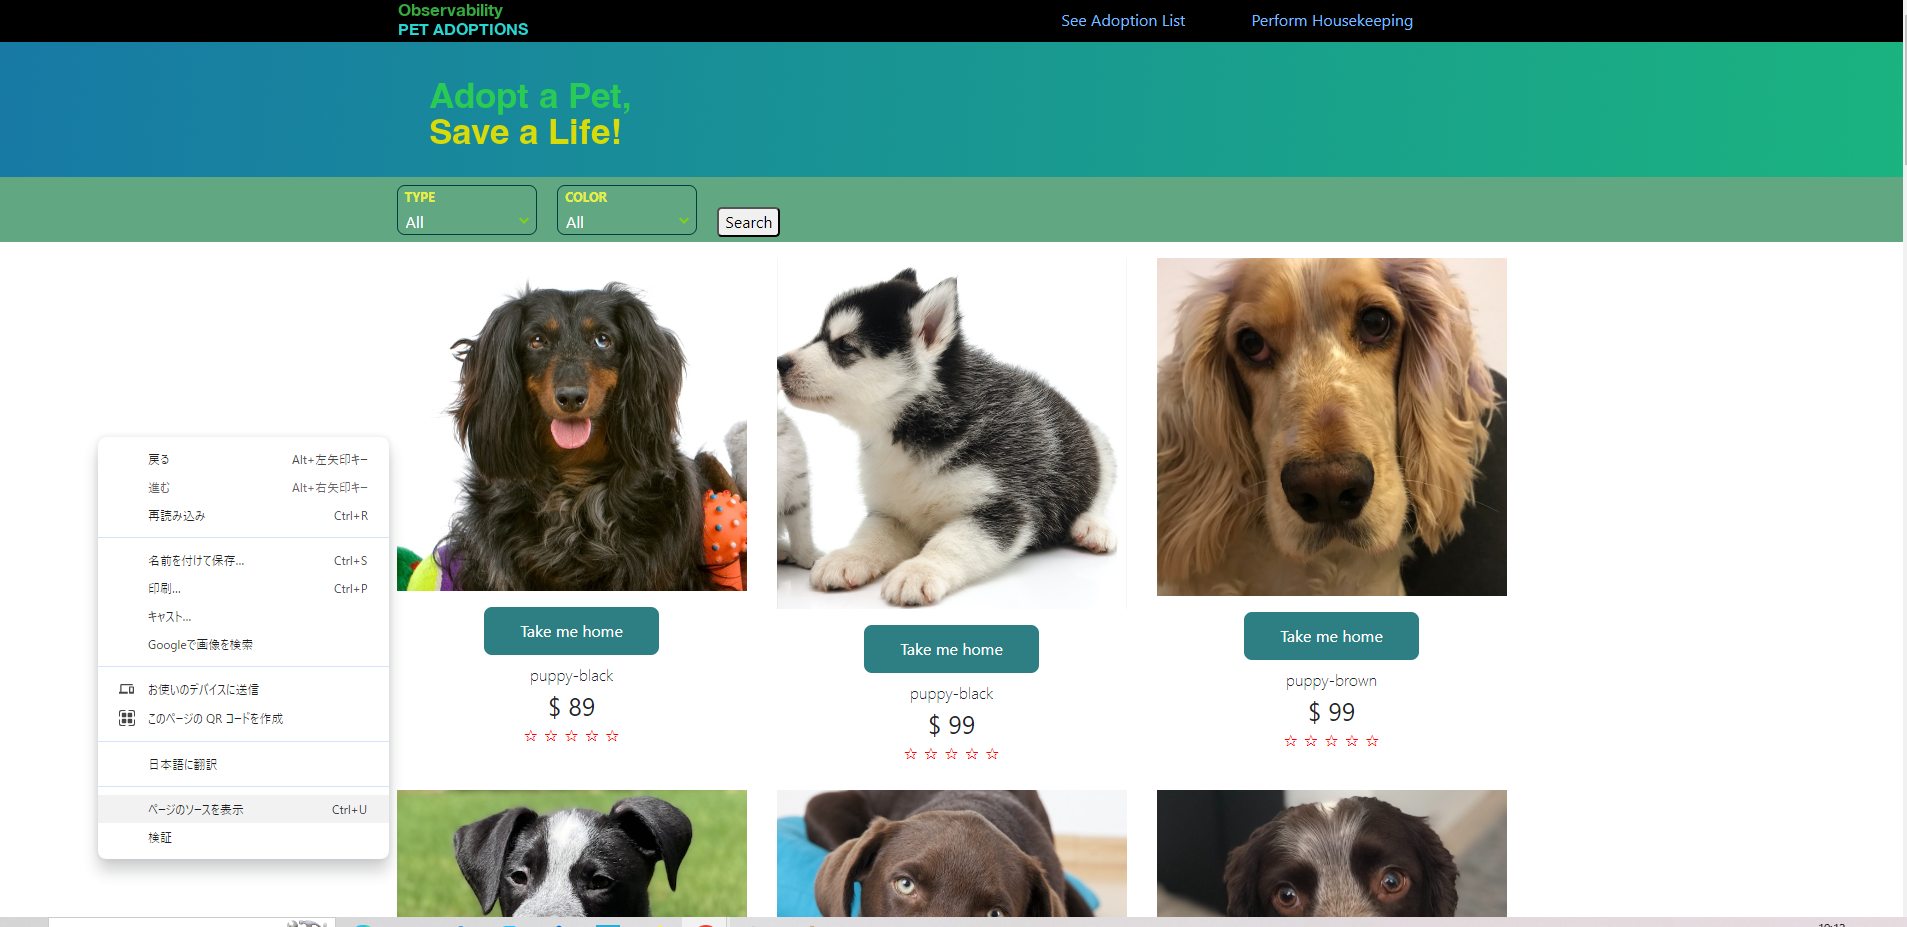Open the COLOR dropdown filter
This screenshot has height=927, width=1907.
(x=627, y=210)
